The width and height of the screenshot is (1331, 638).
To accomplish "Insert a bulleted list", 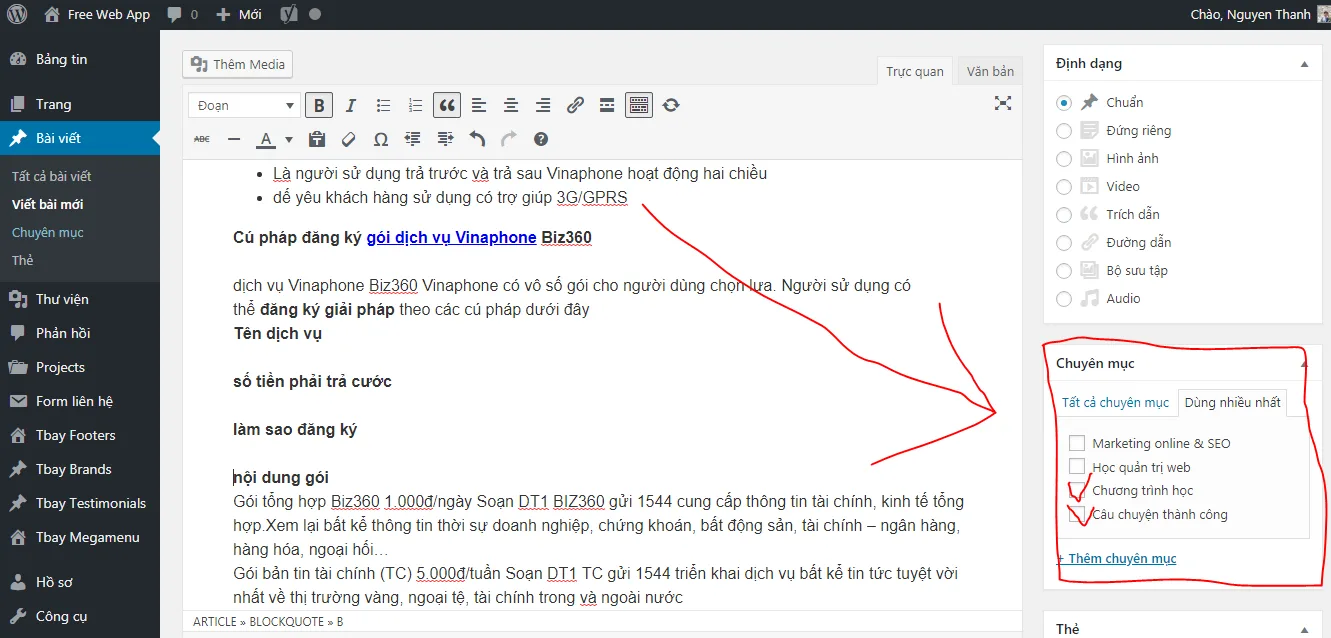I will click(x=383, y=105).
